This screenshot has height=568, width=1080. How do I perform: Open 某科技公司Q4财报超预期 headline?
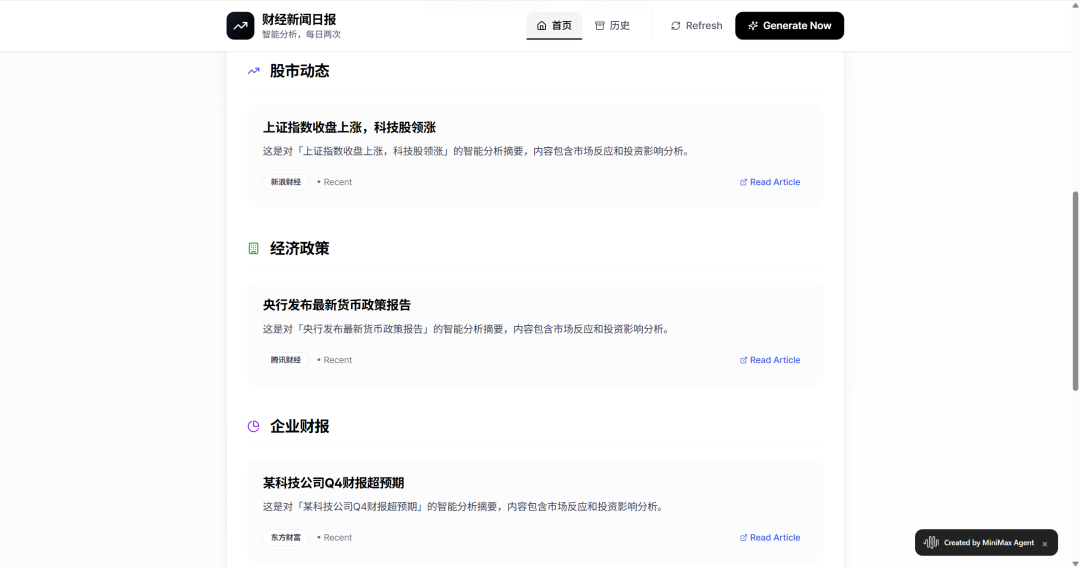tap(333, 483)
